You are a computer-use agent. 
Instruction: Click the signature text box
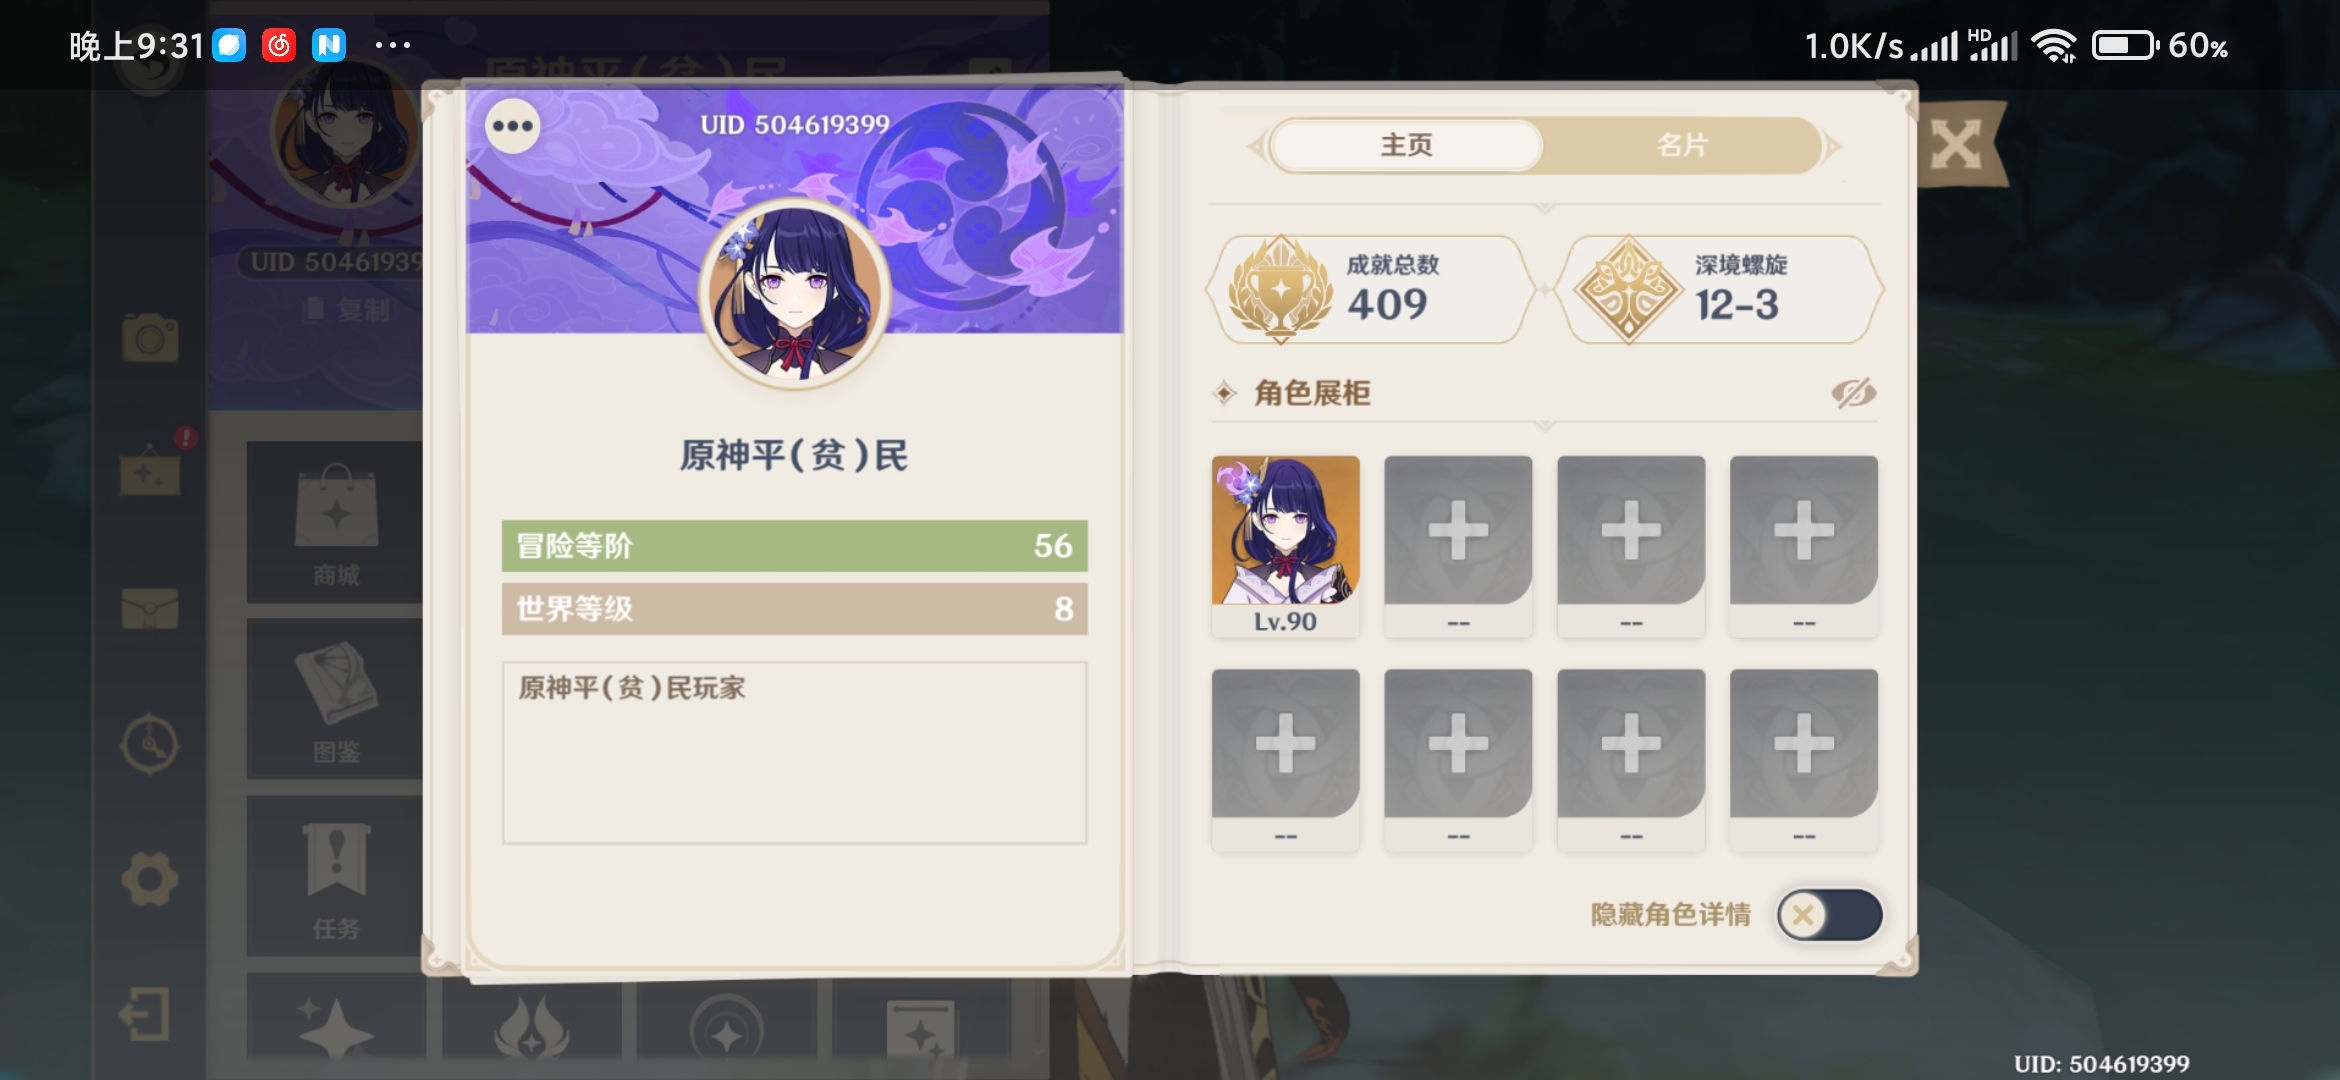pos(795,753)
